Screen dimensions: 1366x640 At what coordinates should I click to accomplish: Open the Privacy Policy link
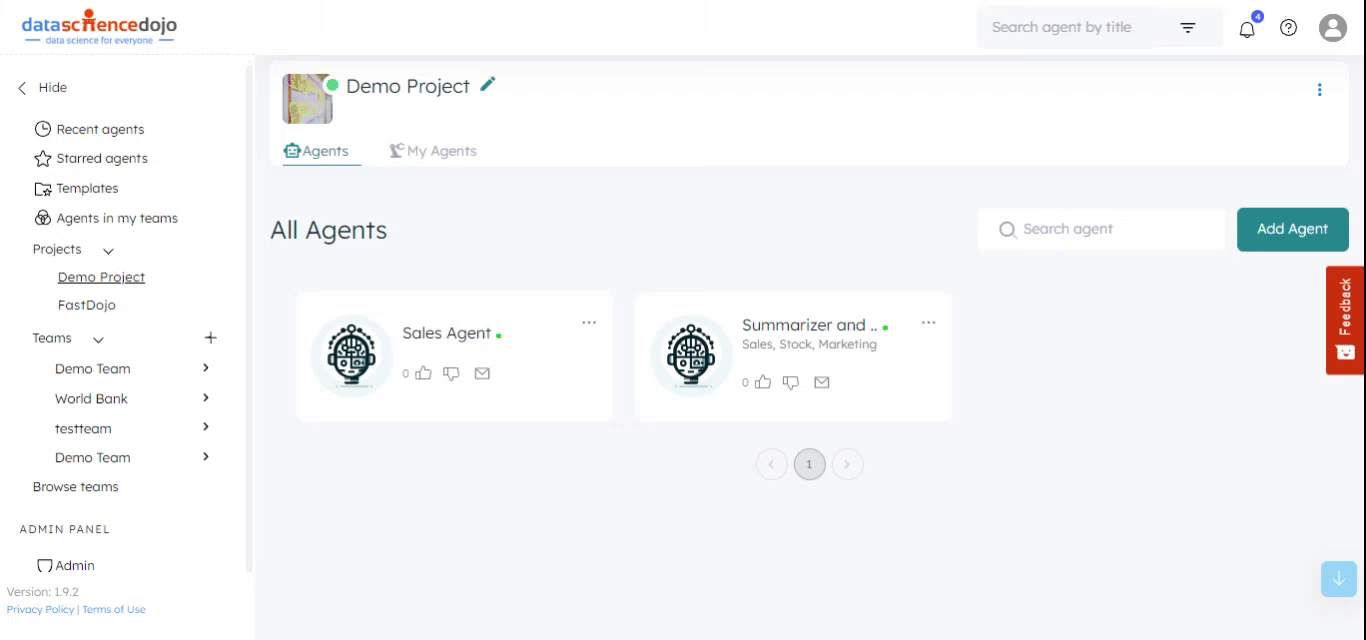point(40,610)
